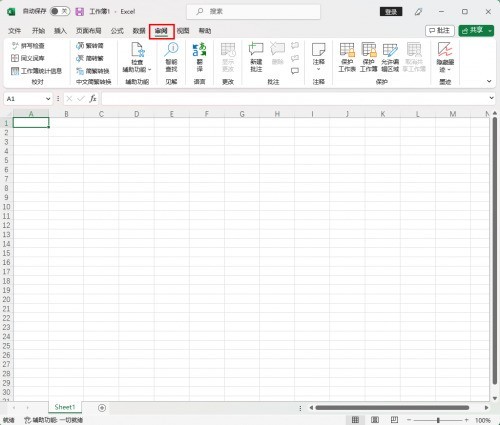The width and height of the screenshot is (500, 425).
Task: Click the Comments (批注) button at top right
Action: pyautogui.click(x=440, y=31)
